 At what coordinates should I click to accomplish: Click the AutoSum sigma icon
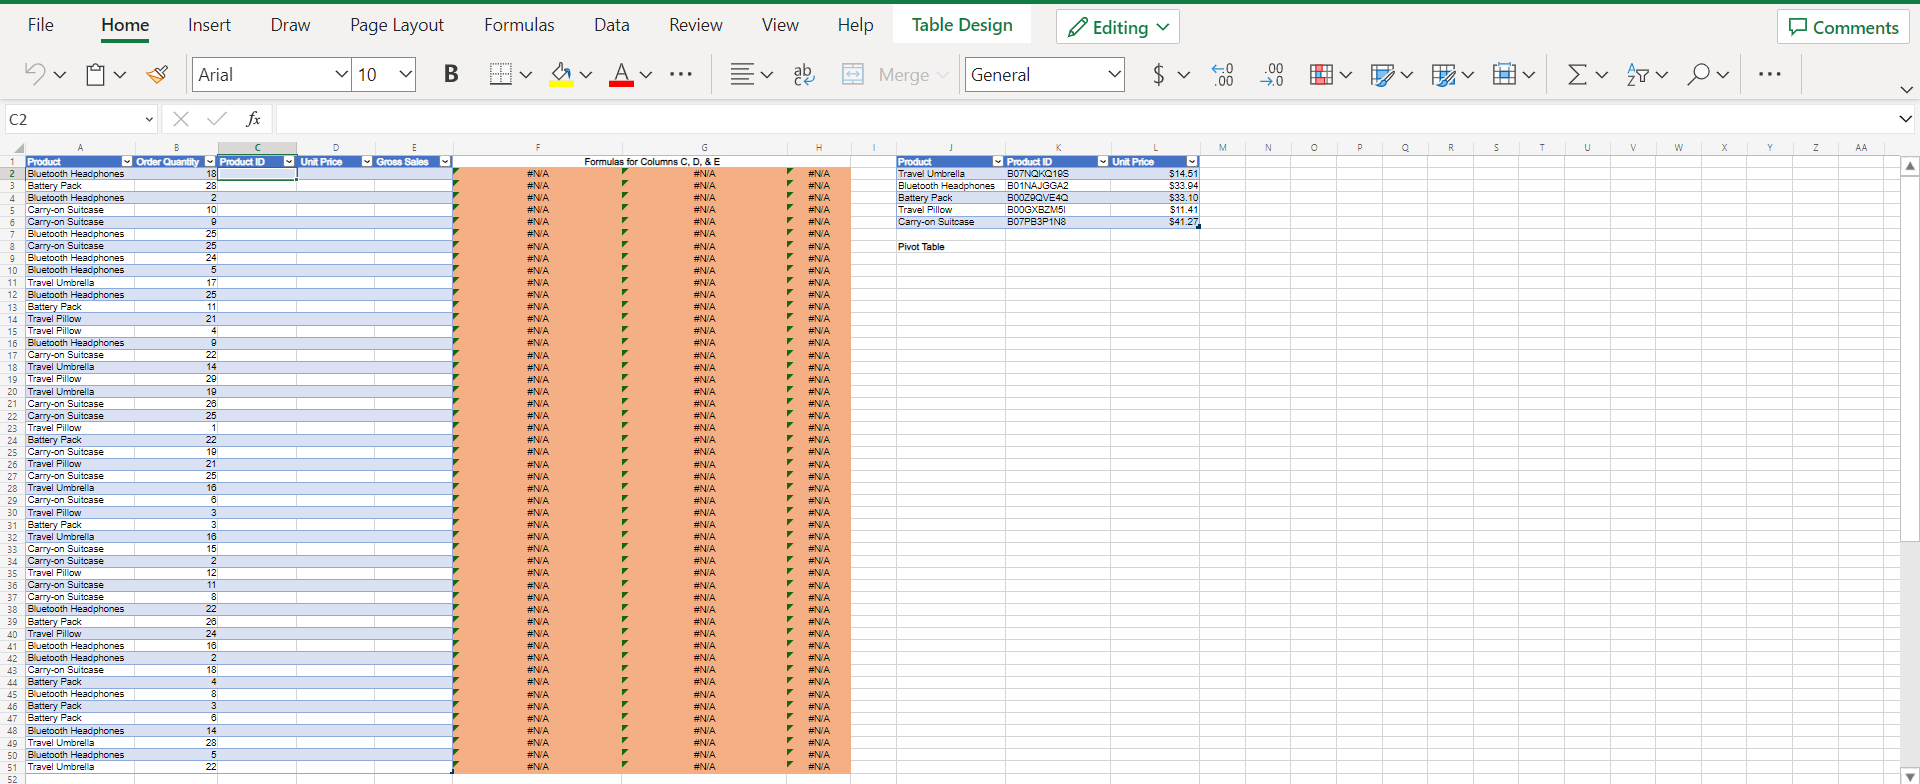pos(1577,74)
